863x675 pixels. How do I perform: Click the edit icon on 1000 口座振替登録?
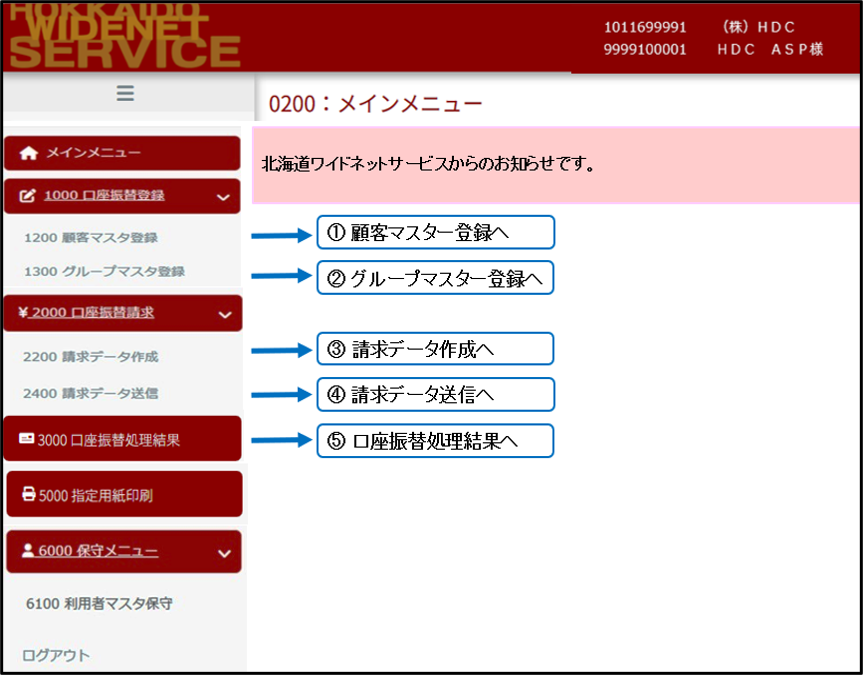(28, 196)
